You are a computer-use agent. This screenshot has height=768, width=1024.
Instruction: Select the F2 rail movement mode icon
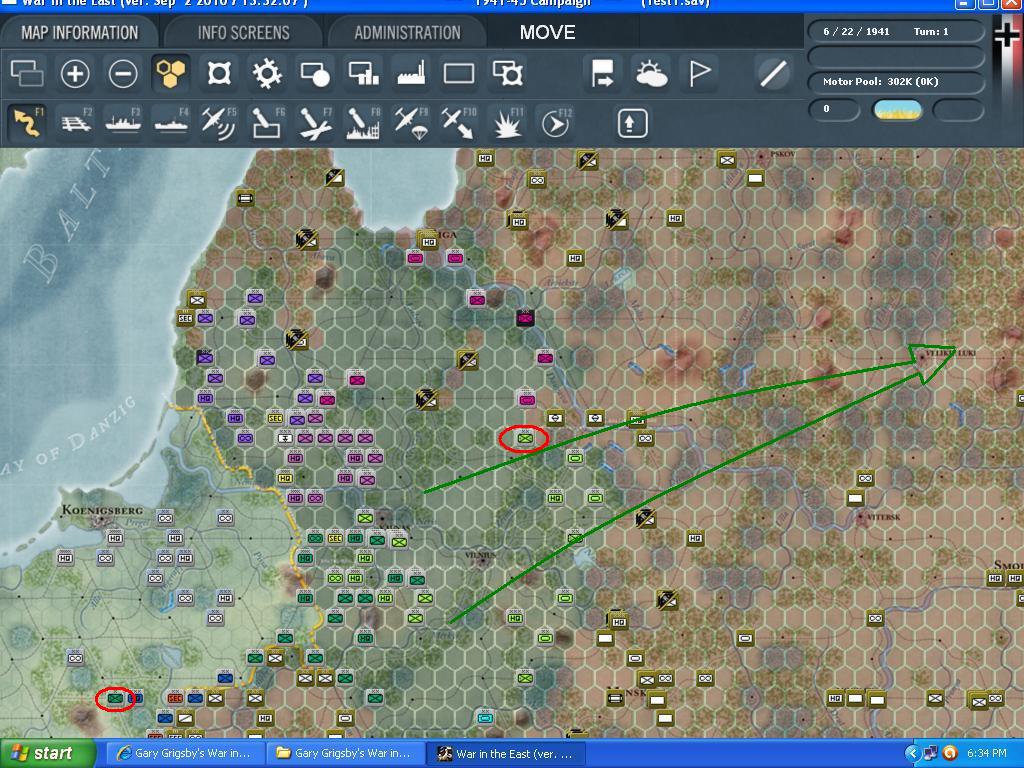75,123
